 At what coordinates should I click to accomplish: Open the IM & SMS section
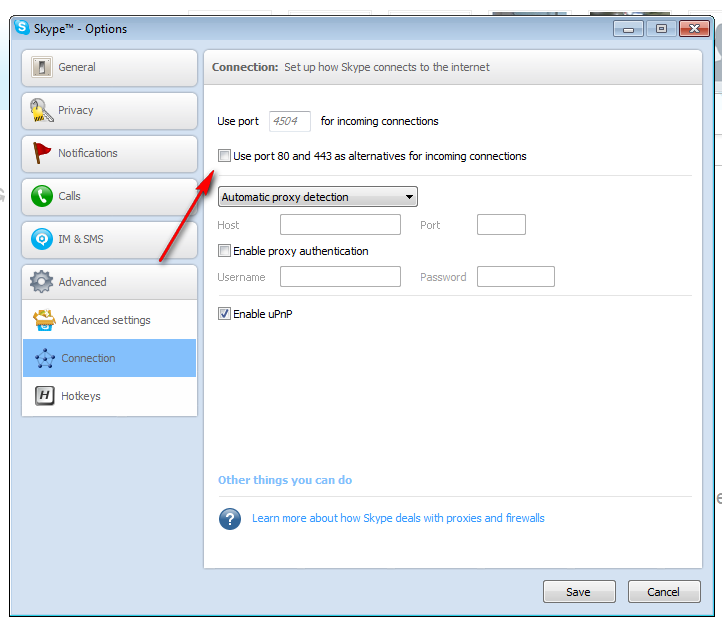click(x=110, y=240)
